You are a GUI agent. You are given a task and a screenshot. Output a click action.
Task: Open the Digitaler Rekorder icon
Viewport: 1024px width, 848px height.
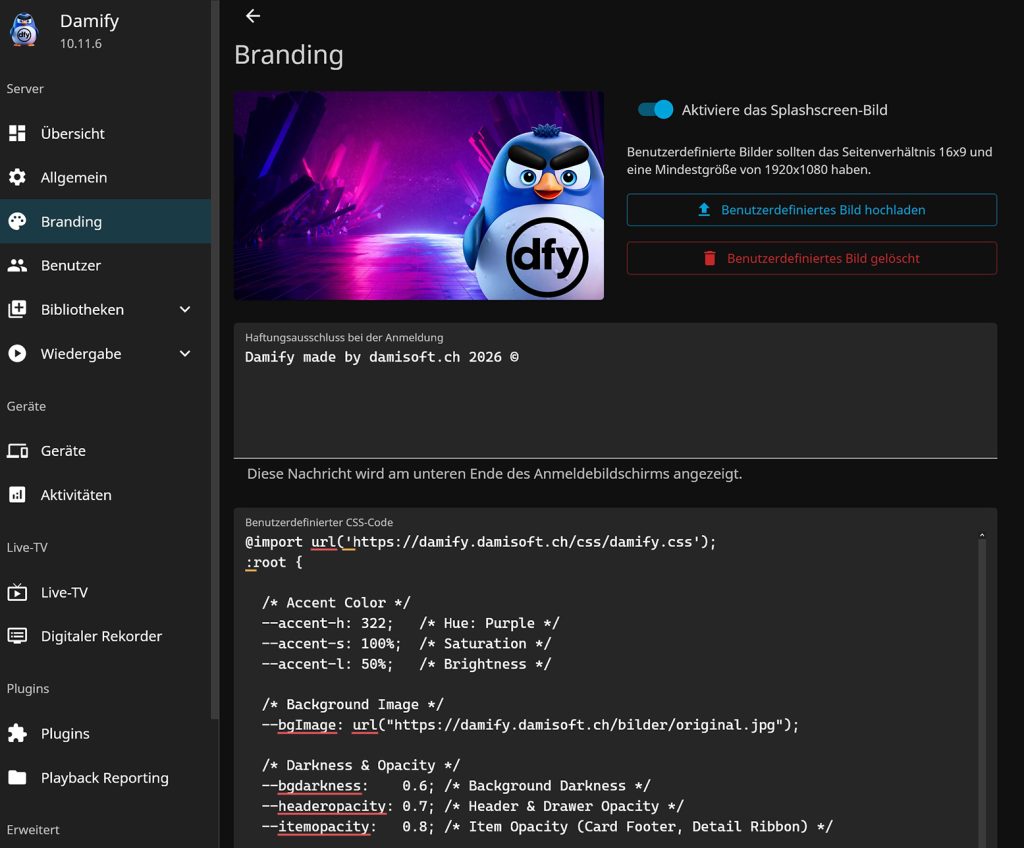[17, 636]
